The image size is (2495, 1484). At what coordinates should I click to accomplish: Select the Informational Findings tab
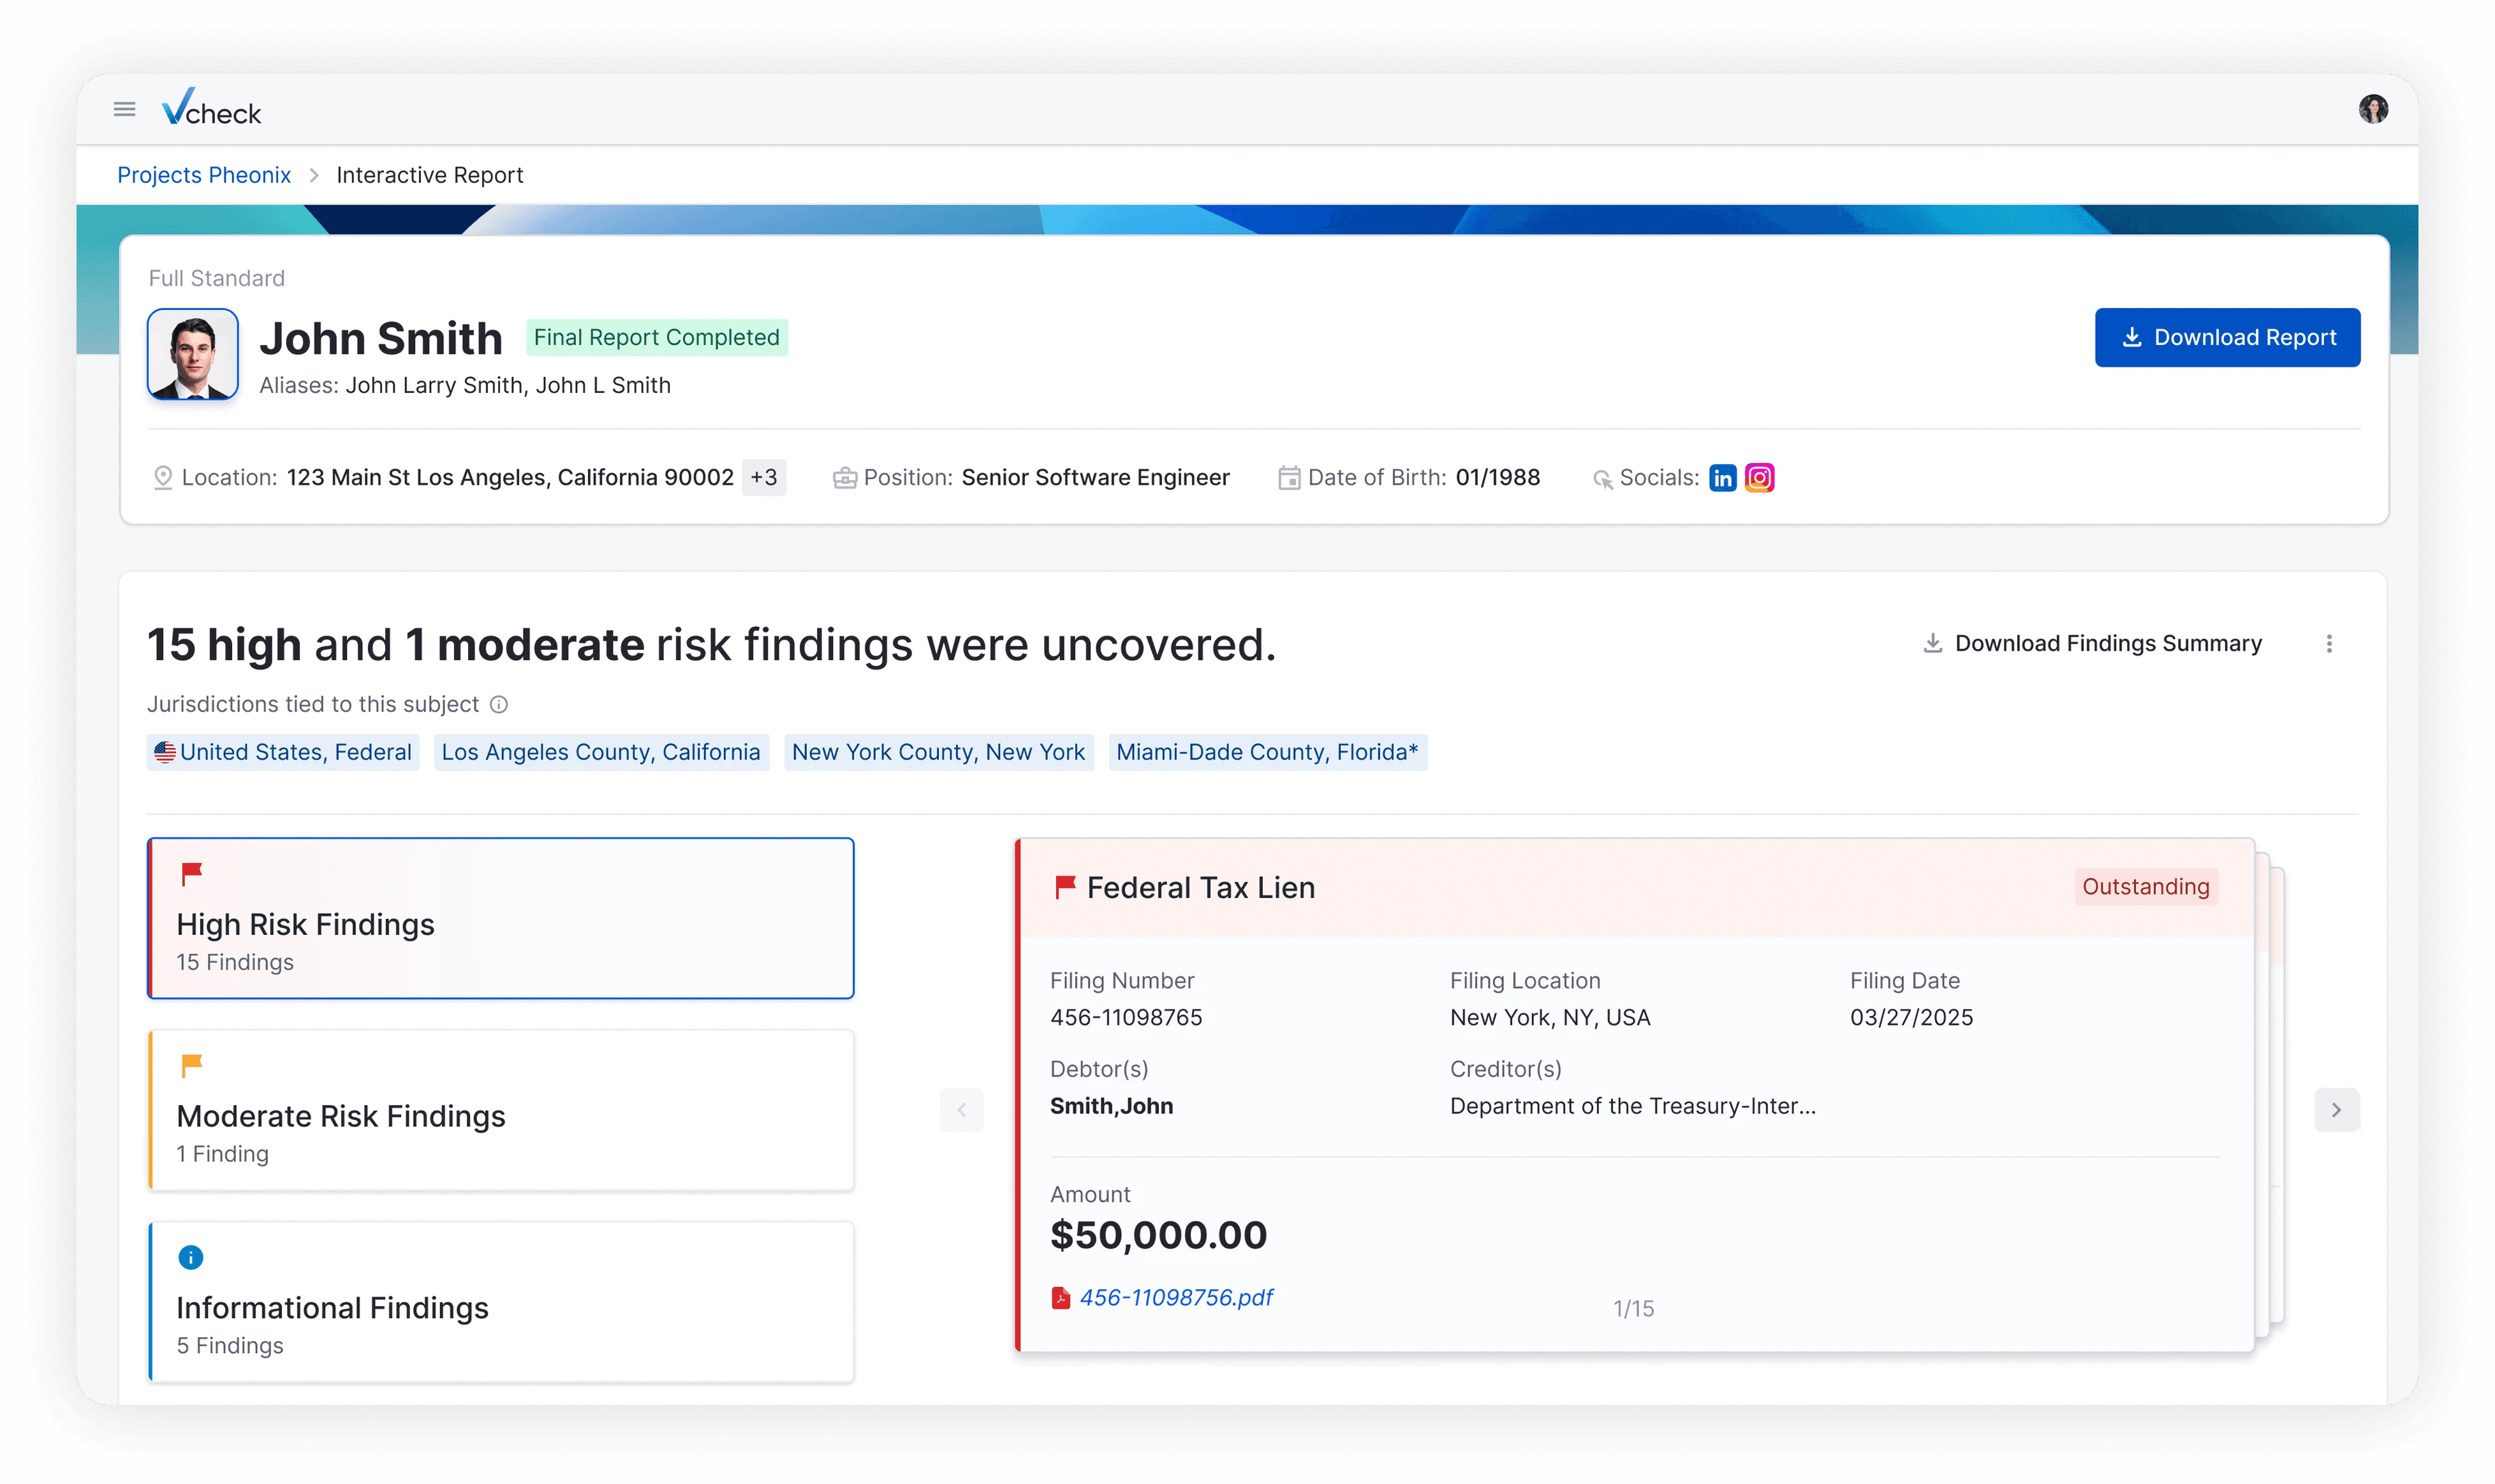500,1302
